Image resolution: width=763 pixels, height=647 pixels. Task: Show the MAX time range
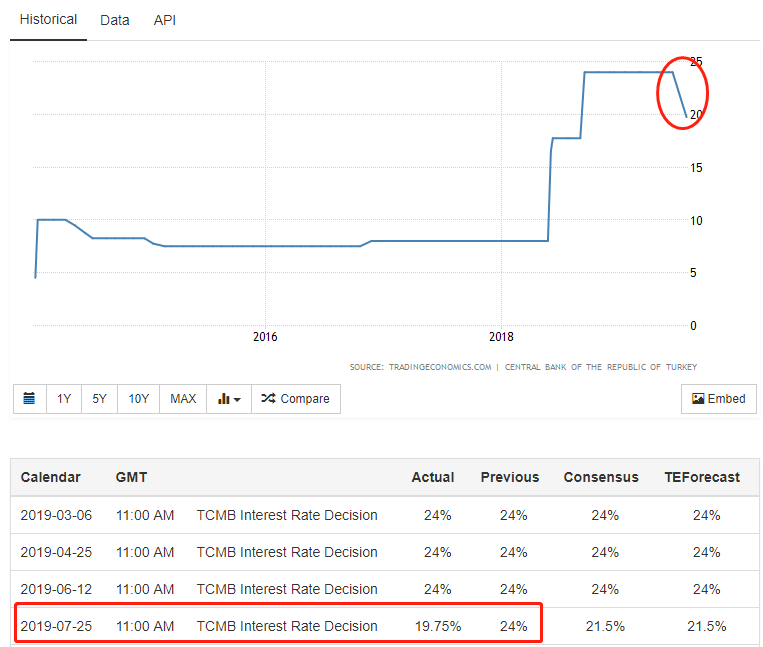183,399
